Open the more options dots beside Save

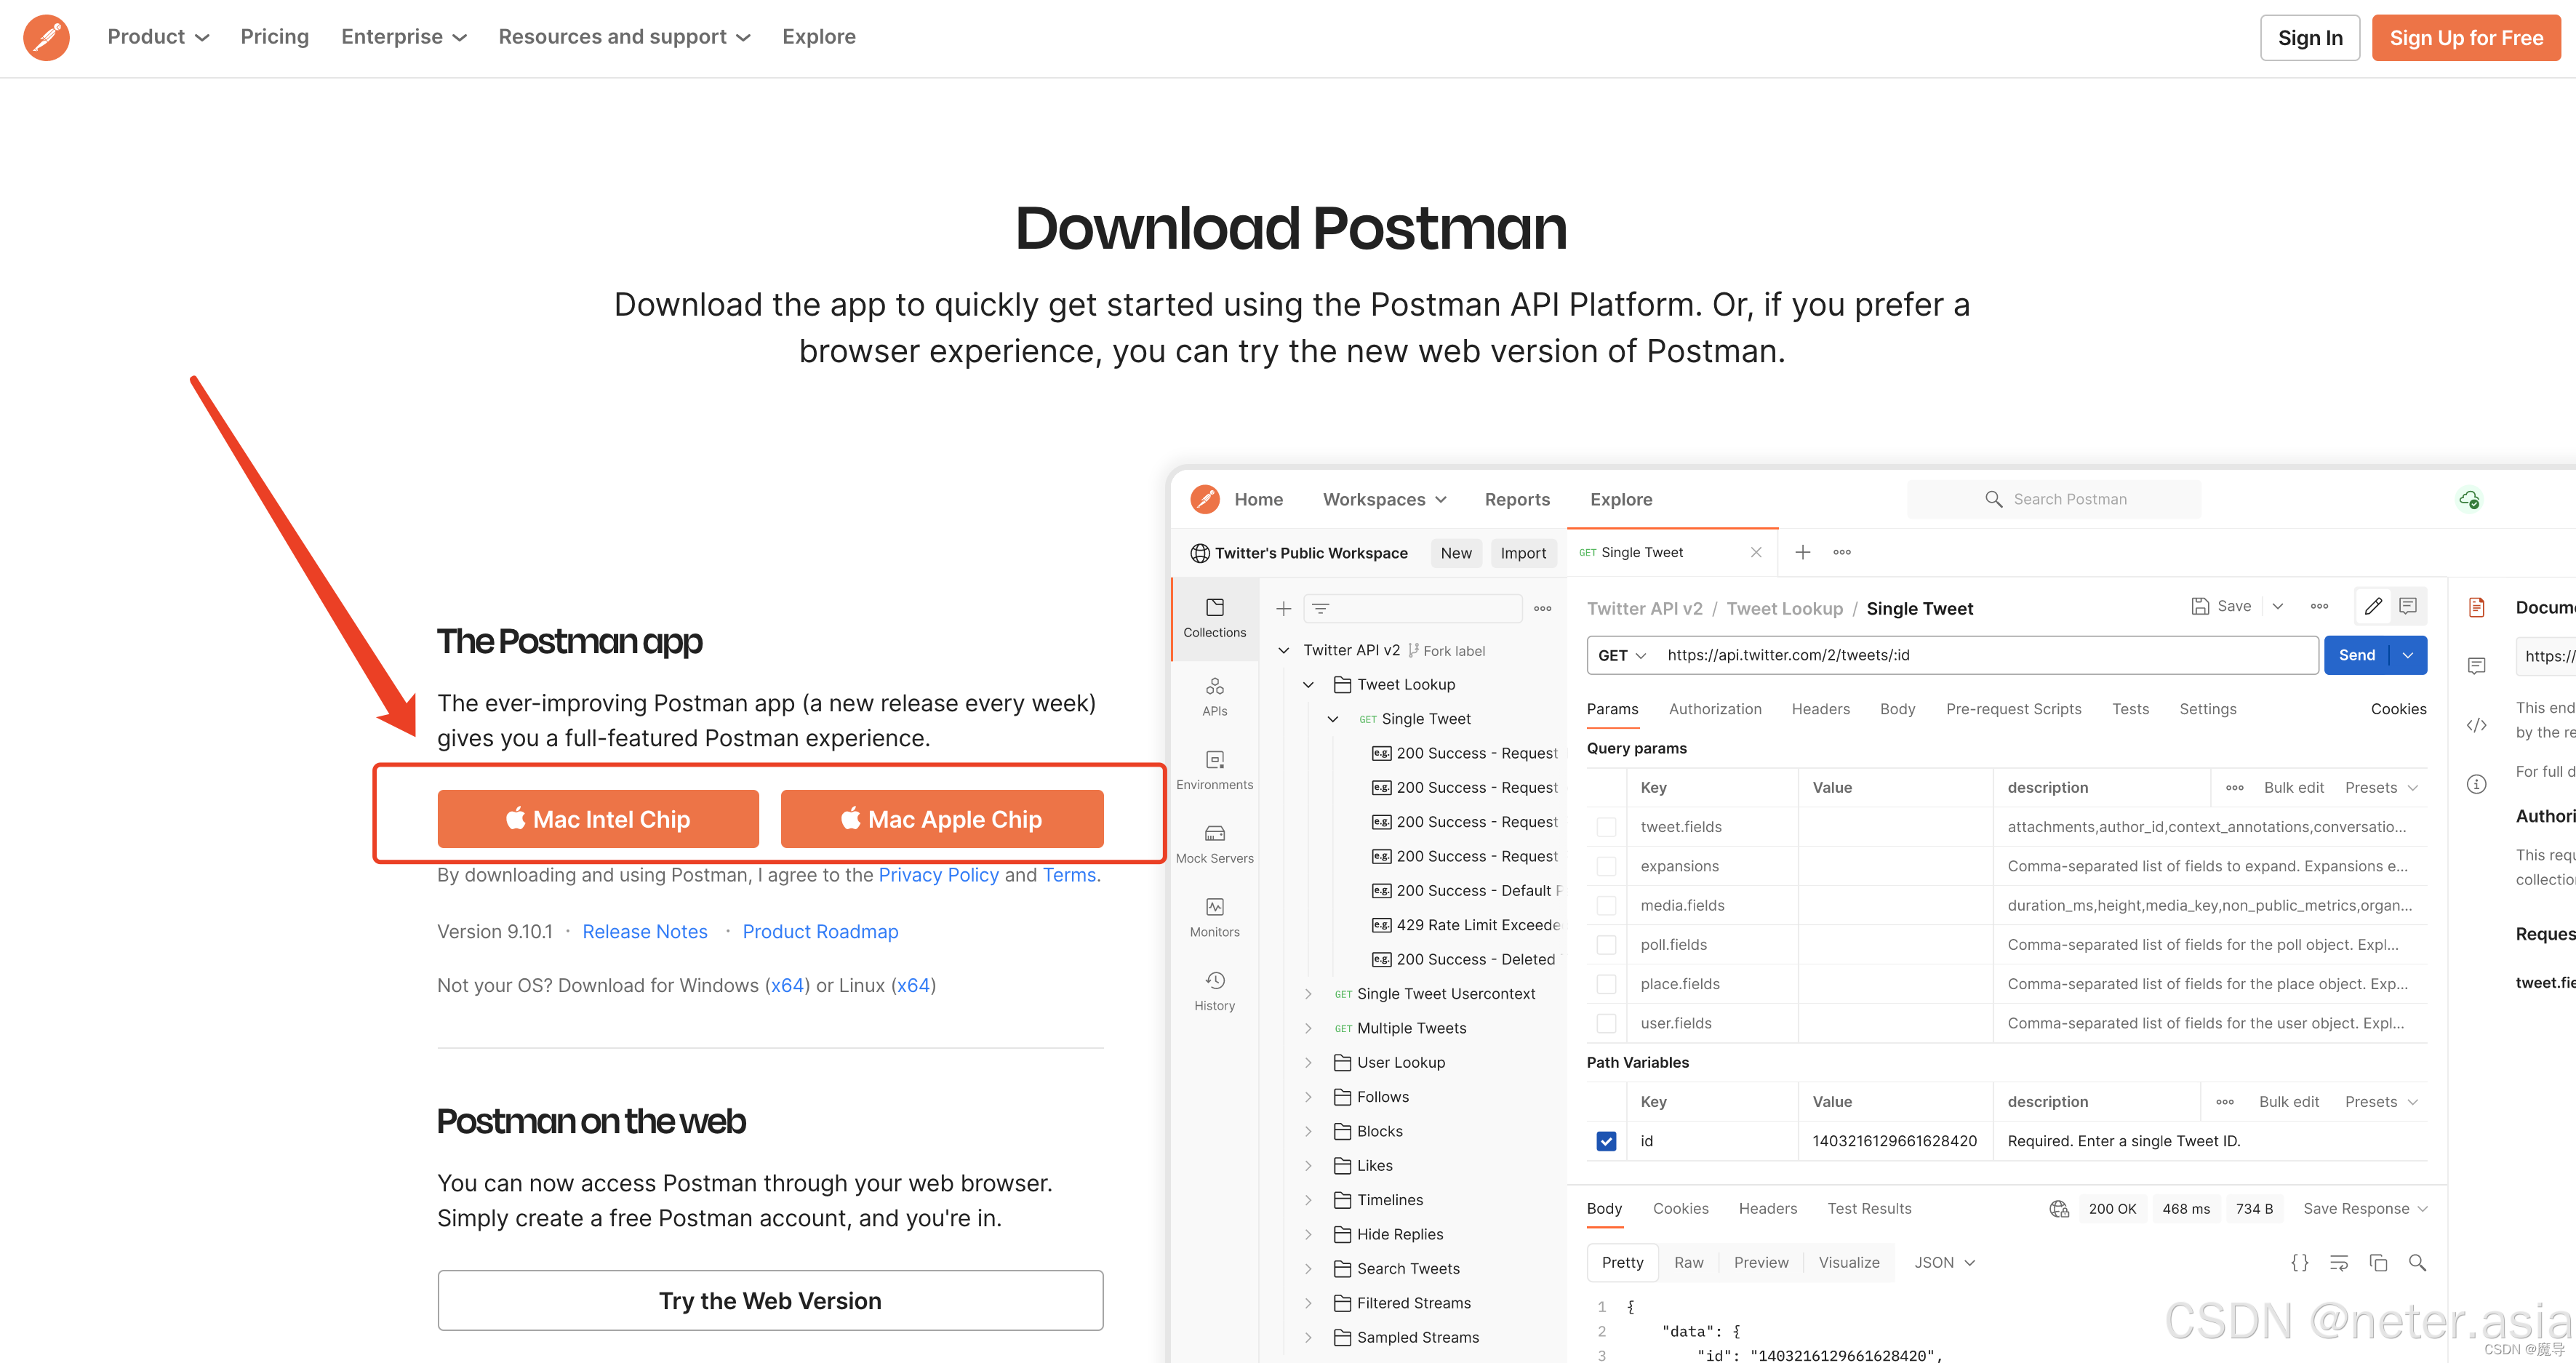click(2319, 606)
